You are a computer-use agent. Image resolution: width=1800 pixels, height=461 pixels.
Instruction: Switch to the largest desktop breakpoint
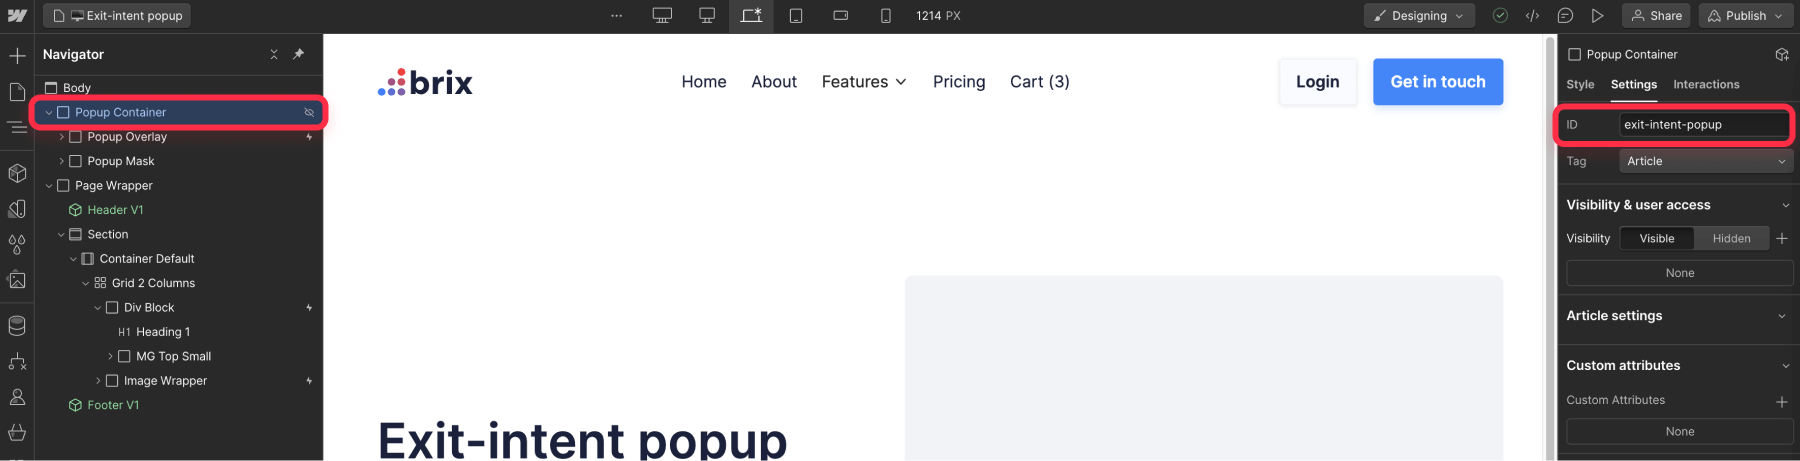[x=662, y=16]
